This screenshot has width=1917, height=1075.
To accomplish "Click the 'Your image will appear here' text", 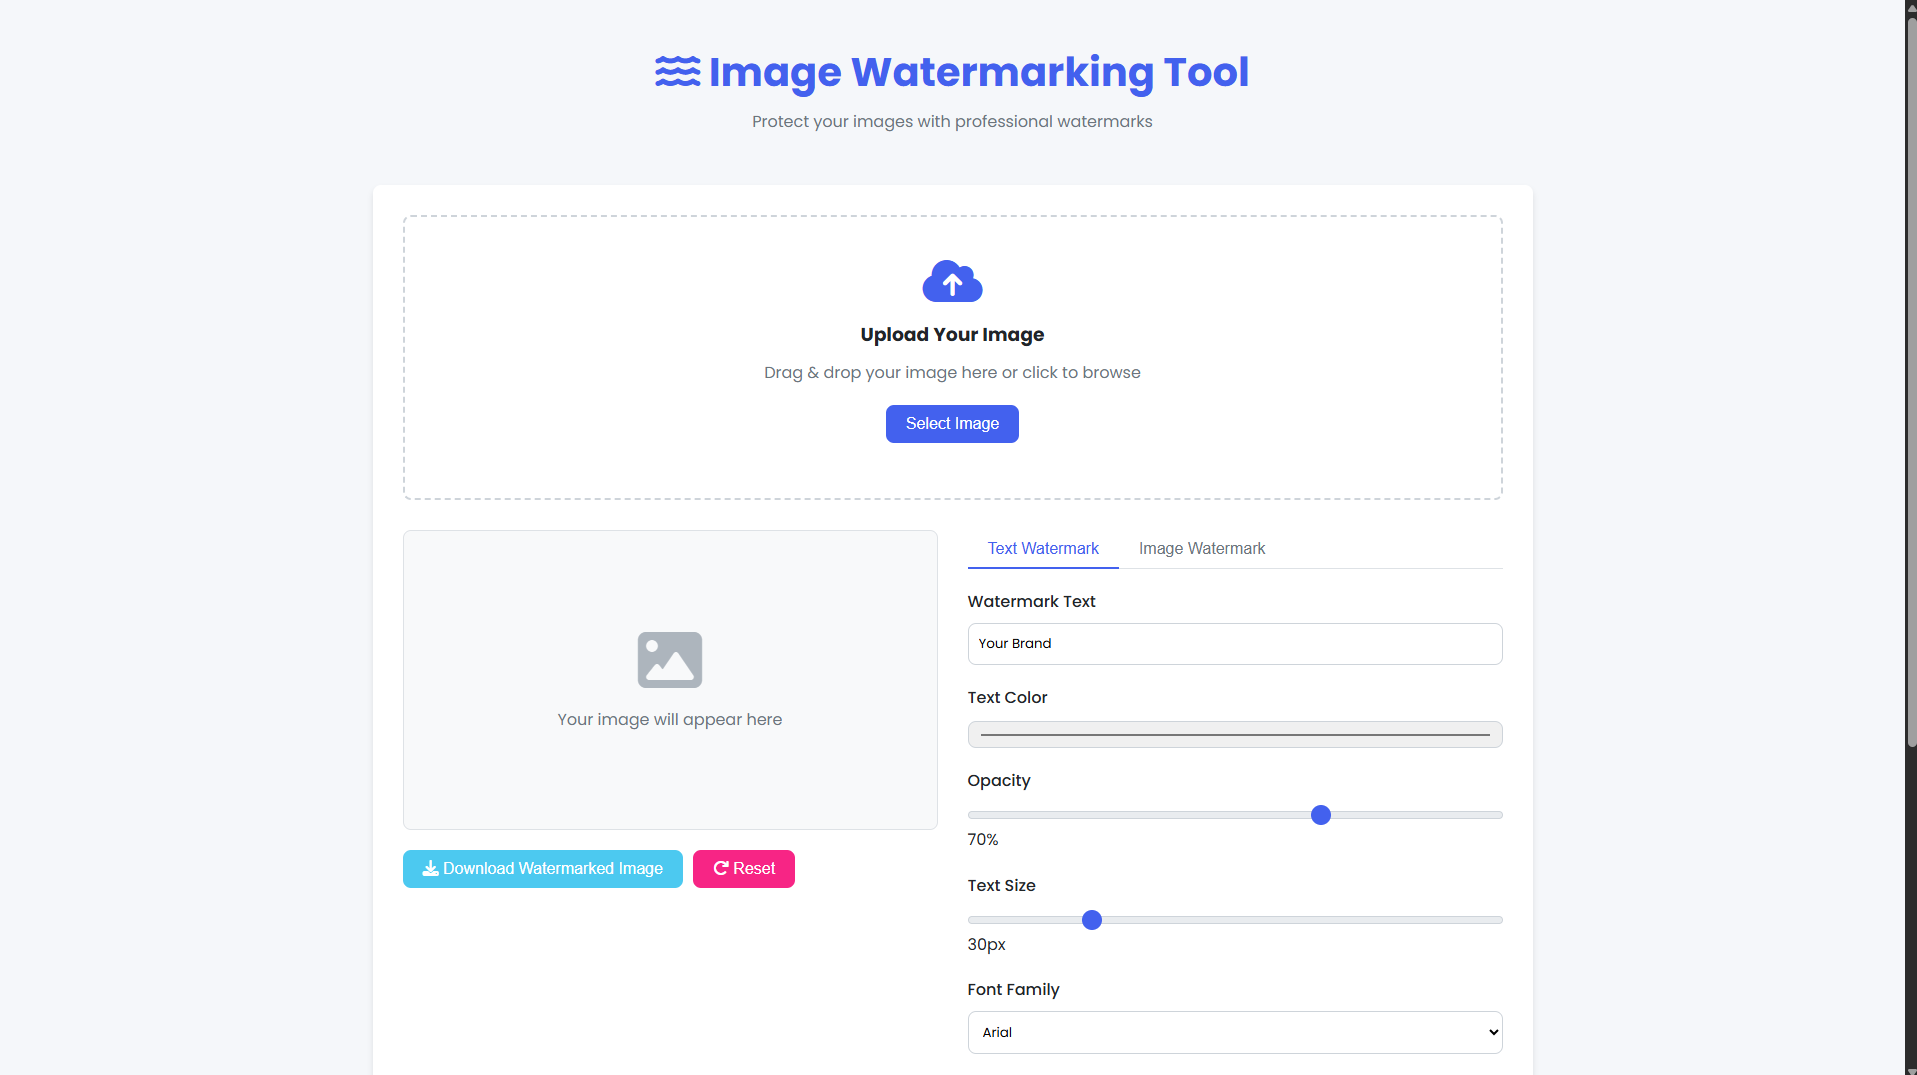I will pos(670,720).
